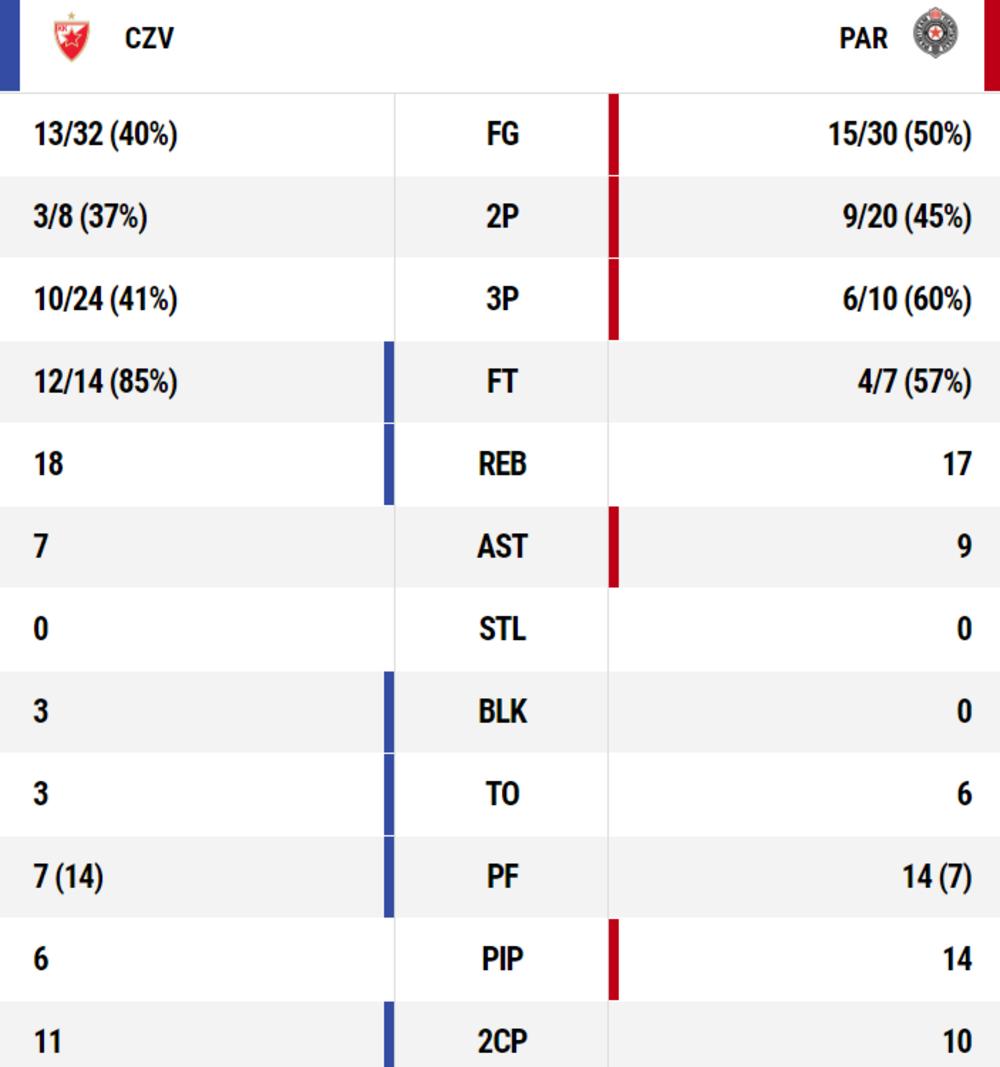Click PAR field goals 15/30 (50%)
The image size is (1000, 1067).
(x=899, y=135)
